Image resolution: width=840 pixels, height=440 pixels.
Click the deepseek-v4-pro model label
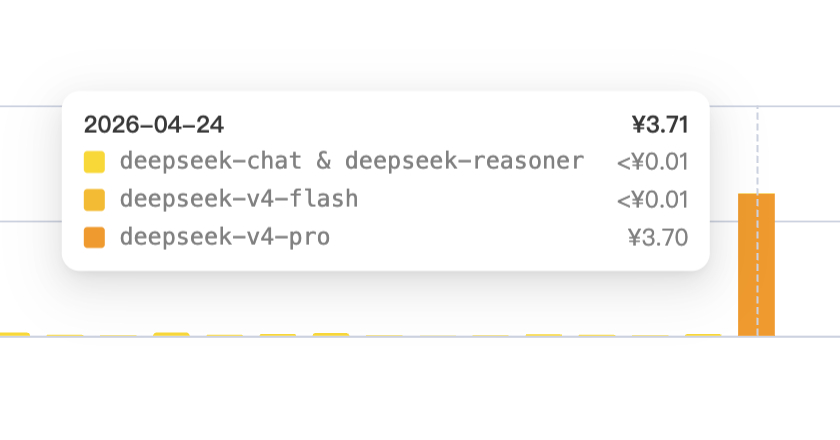[224, 238]
